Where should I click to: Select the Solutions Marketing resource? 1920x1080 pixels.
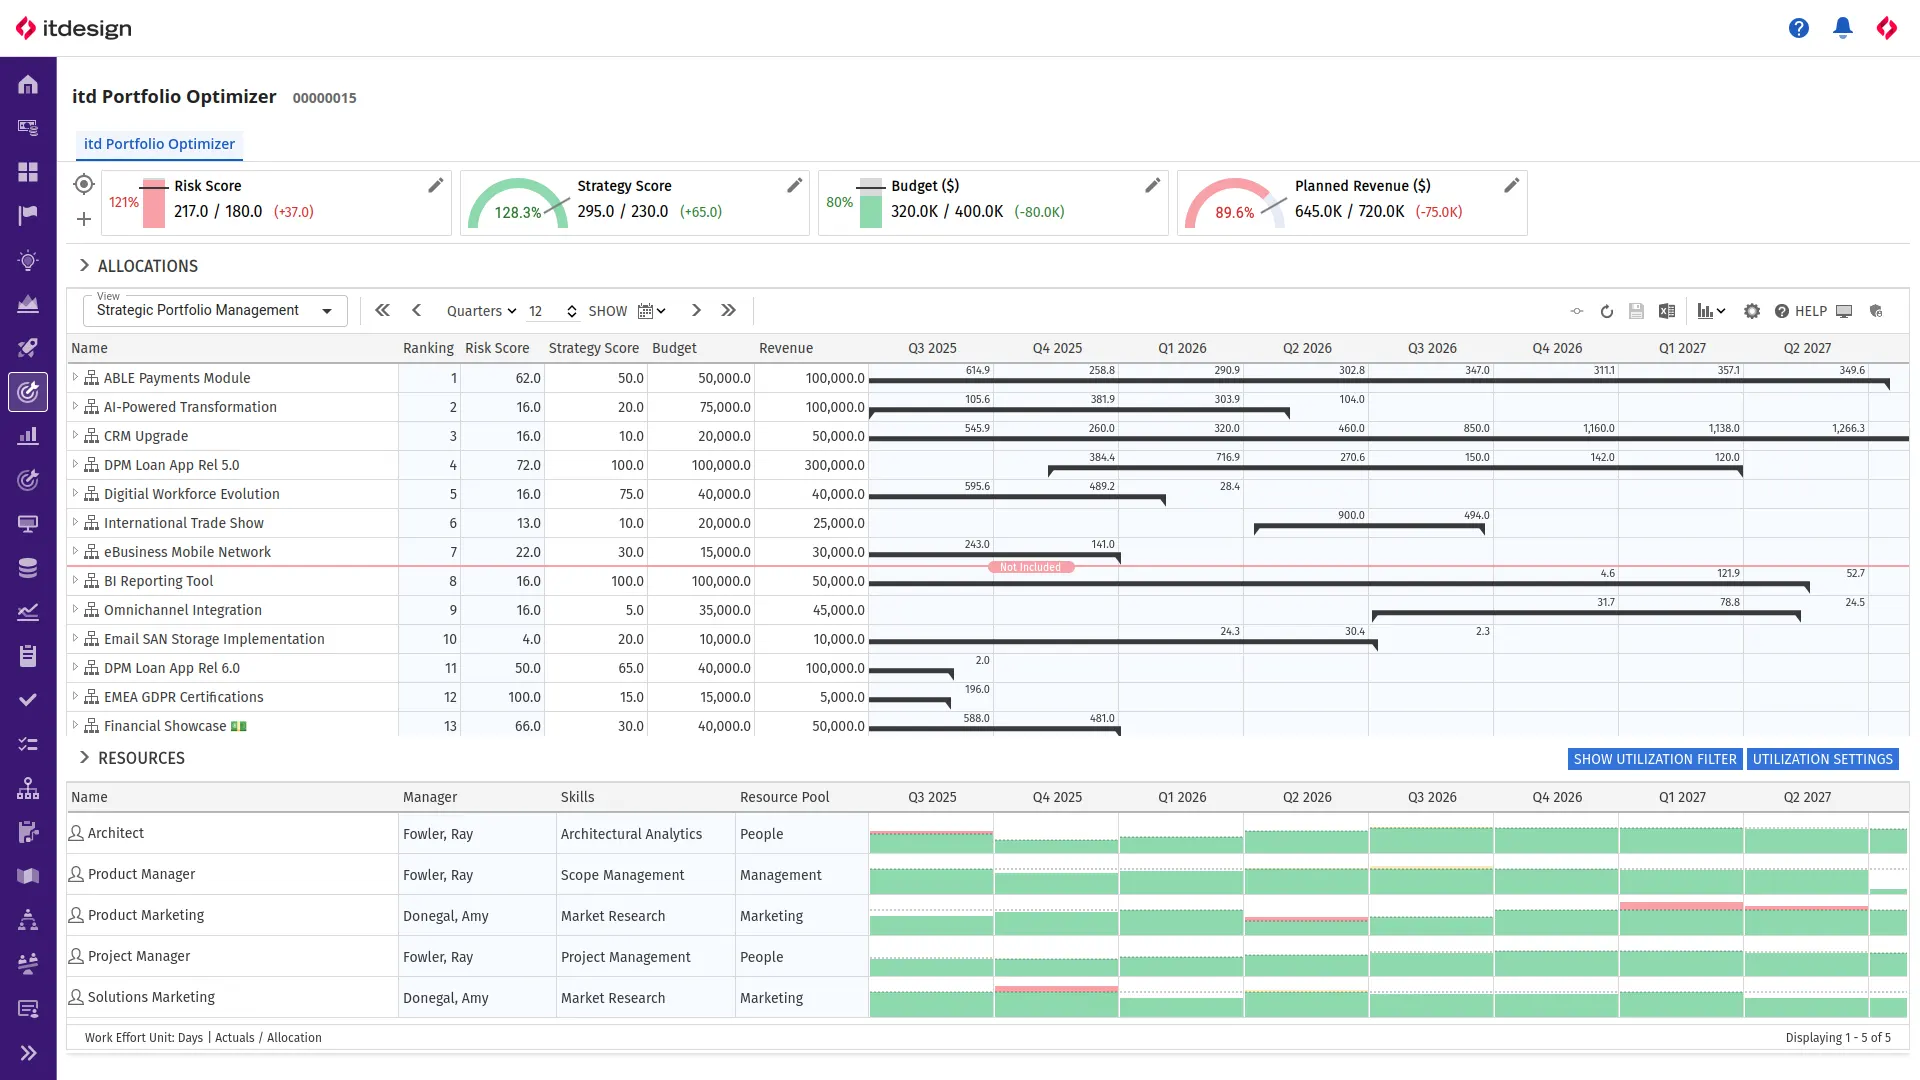(151, 997)
